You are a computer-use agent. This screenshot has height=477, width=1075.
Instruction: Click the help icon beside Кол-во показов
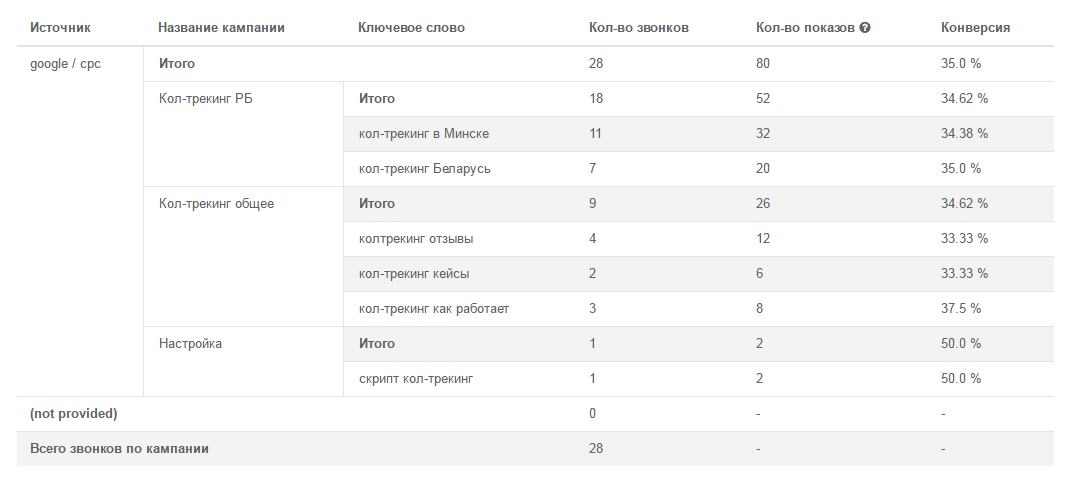[x=865, y=28]
